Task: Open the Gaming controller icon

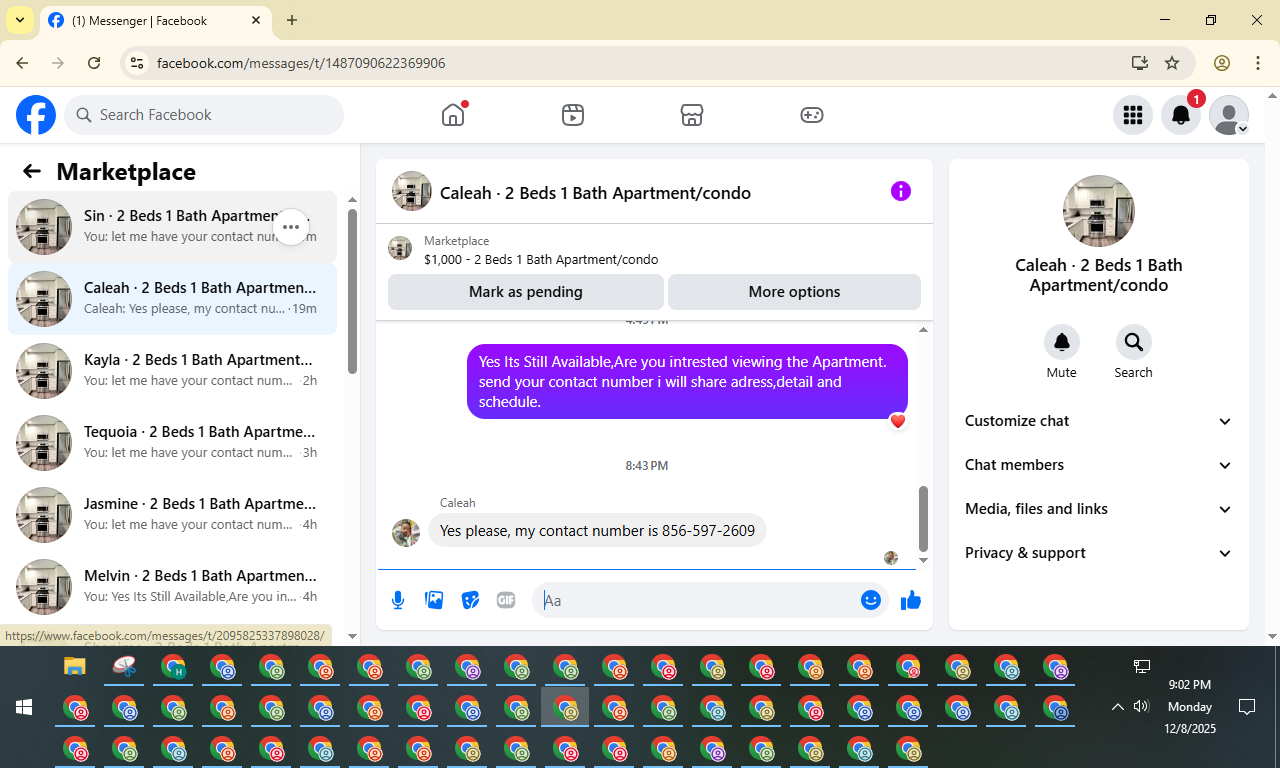Action: click(812, 115)
